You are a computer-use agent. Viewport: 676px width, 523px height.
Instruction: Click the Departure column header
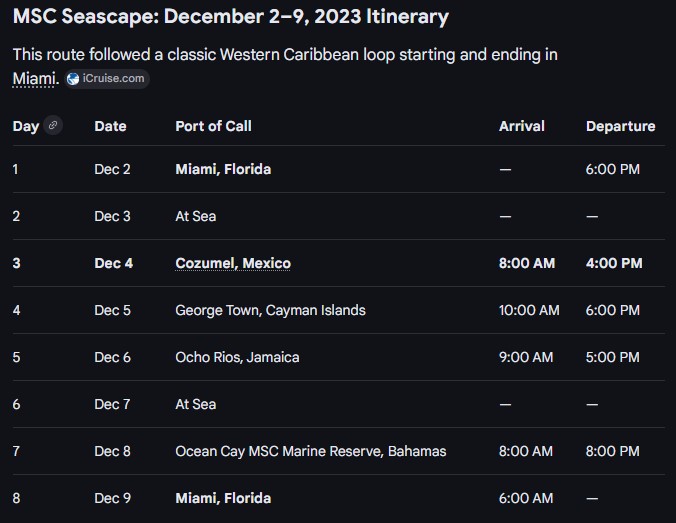click(x=620, y=126)
